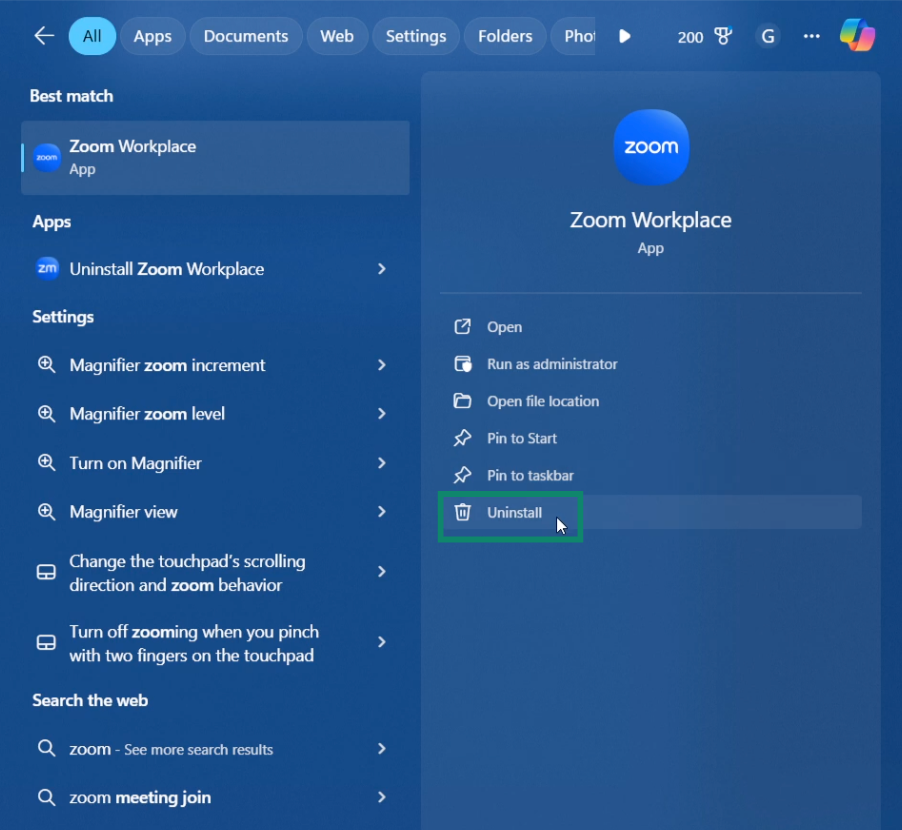Pin Zoom Workplace to taskbar
902x830 pixels.
pos(529,475)
